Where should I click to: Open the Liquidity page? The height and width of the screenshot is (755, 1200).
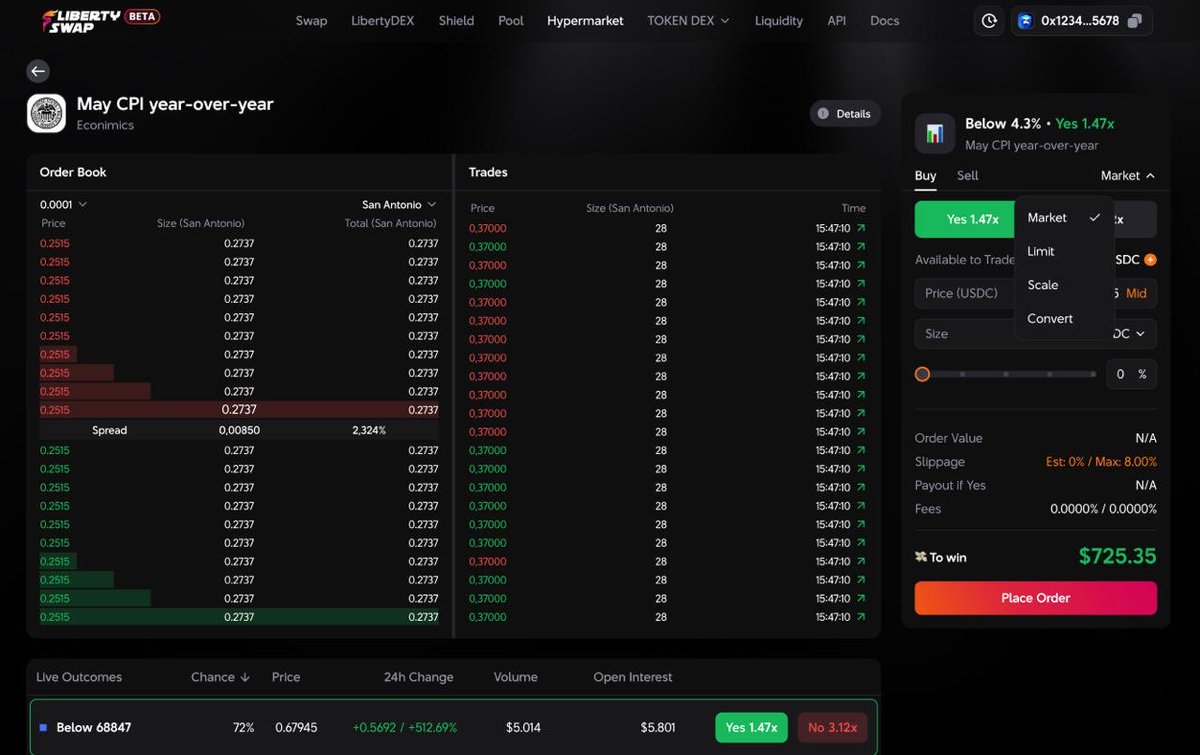779,20
